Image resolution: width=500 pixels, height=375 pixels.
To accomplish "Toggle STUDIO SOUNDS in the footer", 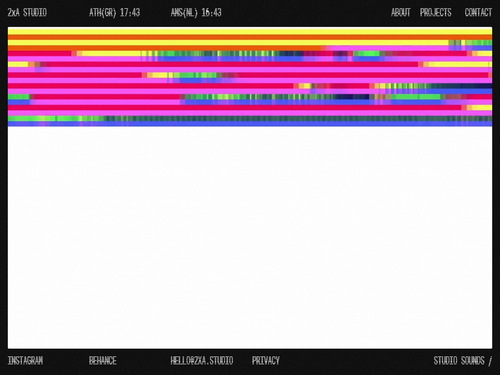I will pyautogui.click(x=463, y=361).
